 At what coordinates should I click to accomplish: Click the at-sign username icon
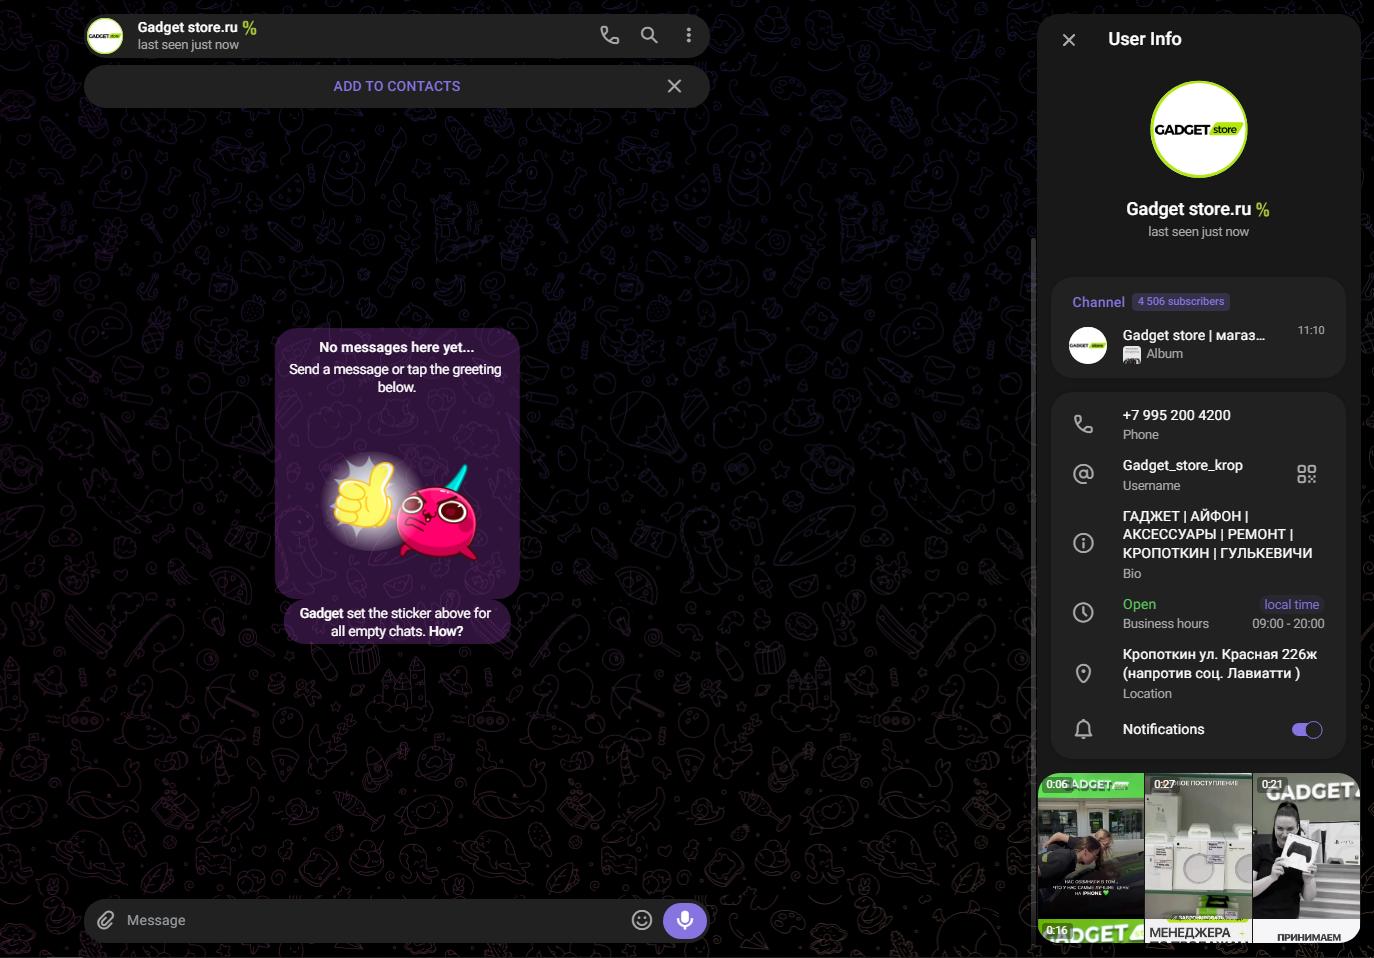[x=1083, y=474]
